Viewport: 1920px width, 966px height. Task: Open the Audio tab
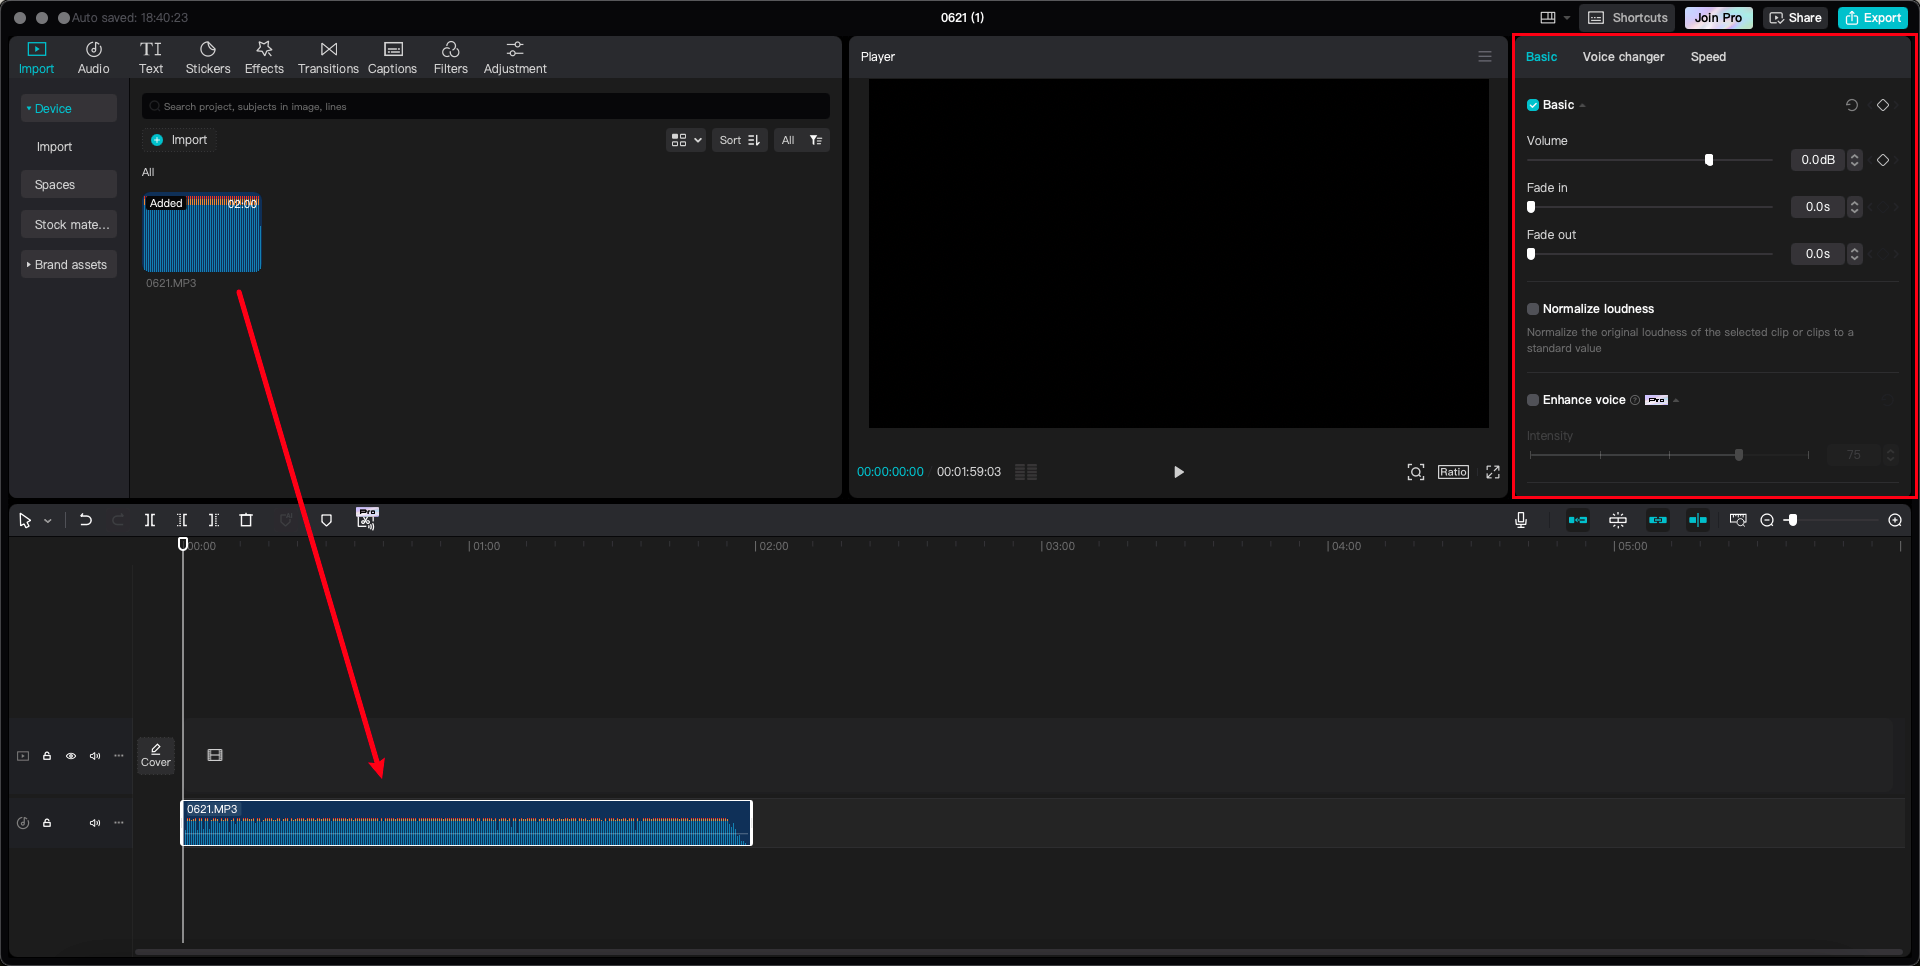94,58
